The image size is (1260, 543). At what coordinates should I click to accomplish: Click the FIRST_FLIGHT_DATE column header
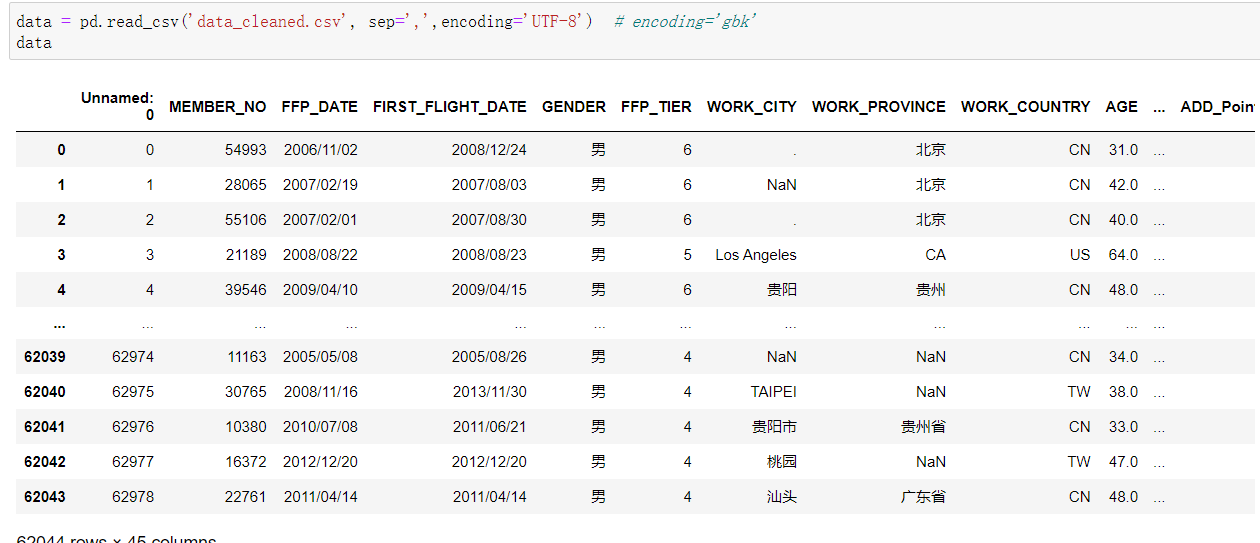coord(449,107)
